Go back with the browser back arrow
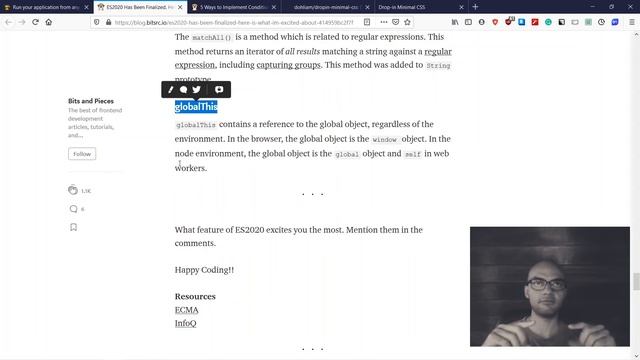The width and height of the screenshot is (640, 360). click(x=9, y=22)
